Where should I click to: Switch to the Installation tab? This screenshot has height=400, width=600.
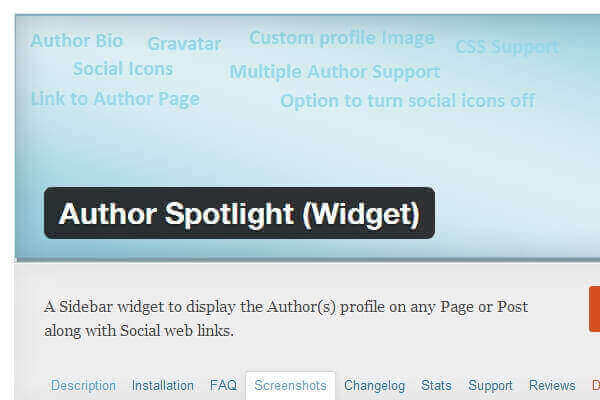163,385
